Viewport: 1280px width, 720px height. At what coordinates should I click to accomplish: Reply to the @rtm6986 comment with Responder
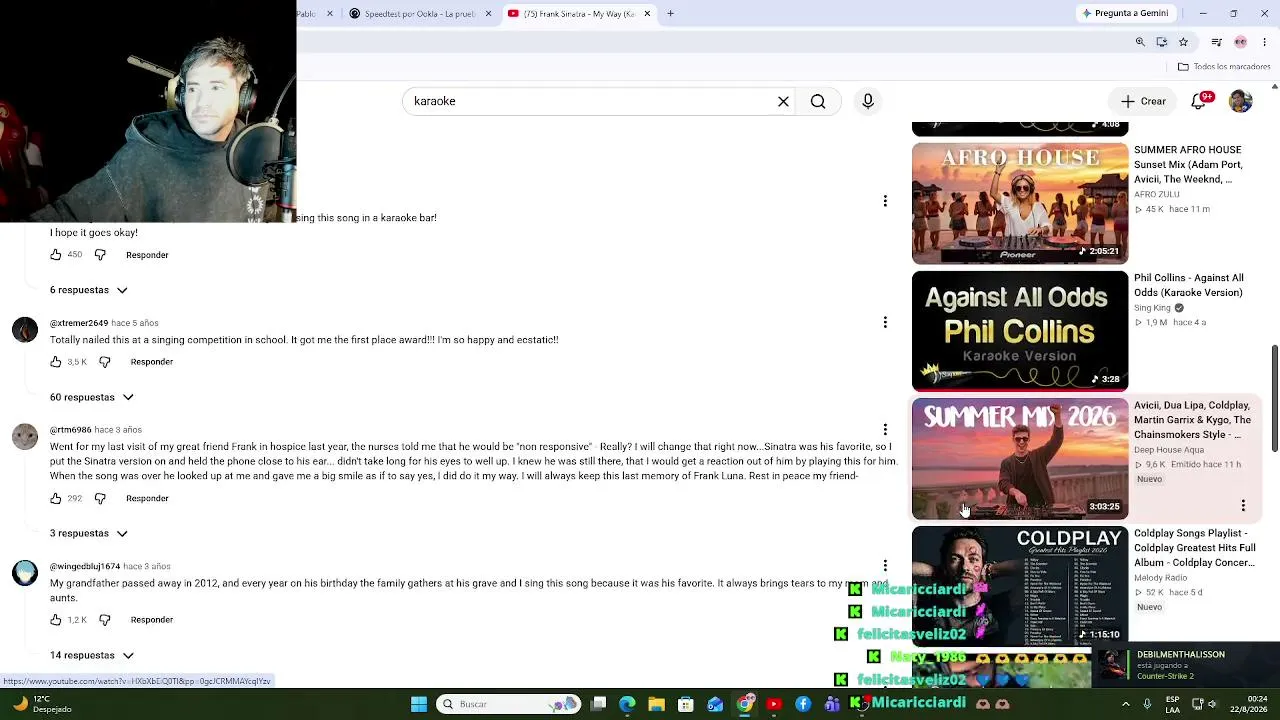[147, 498]
